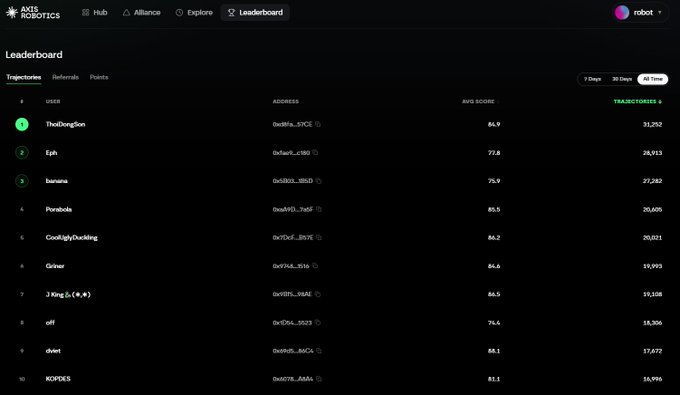Viewport: 680px width, 395px height.
Task: Click trajectories count 31,252
Action: point(652,124)
